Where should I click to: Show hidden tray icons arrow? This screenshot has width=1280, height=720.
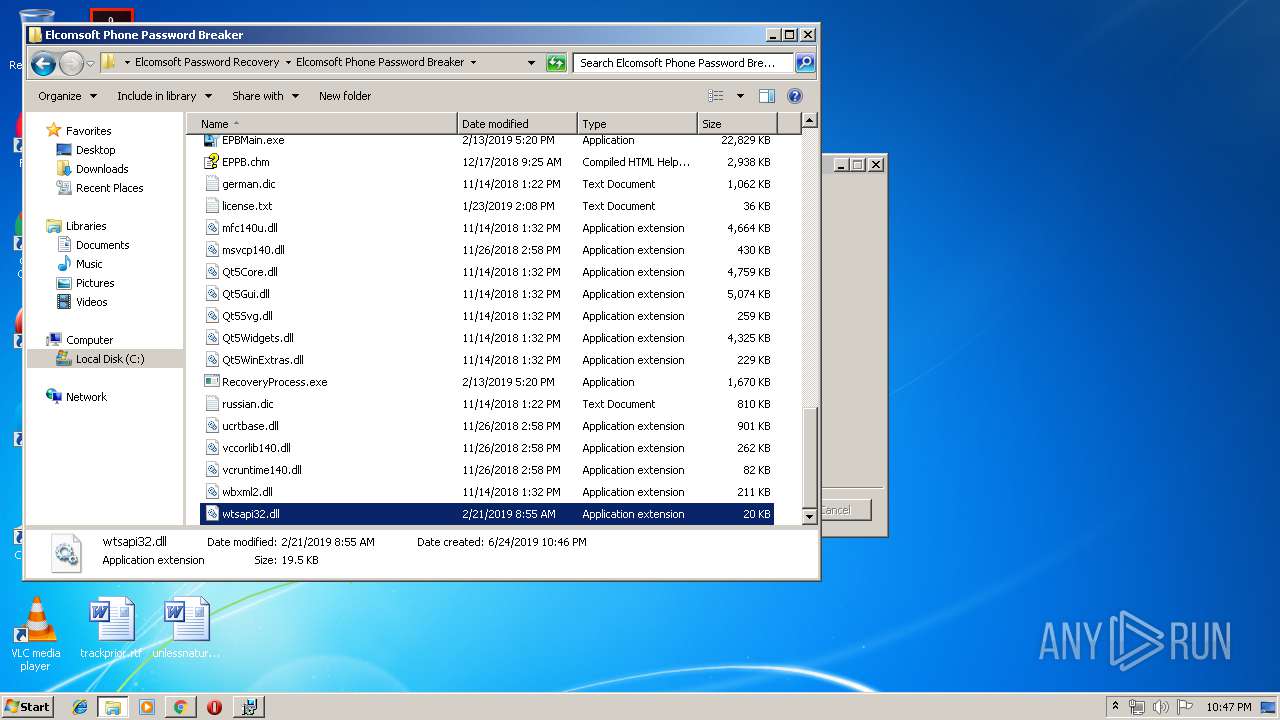pyautogui.click(x=1116, y=707)
